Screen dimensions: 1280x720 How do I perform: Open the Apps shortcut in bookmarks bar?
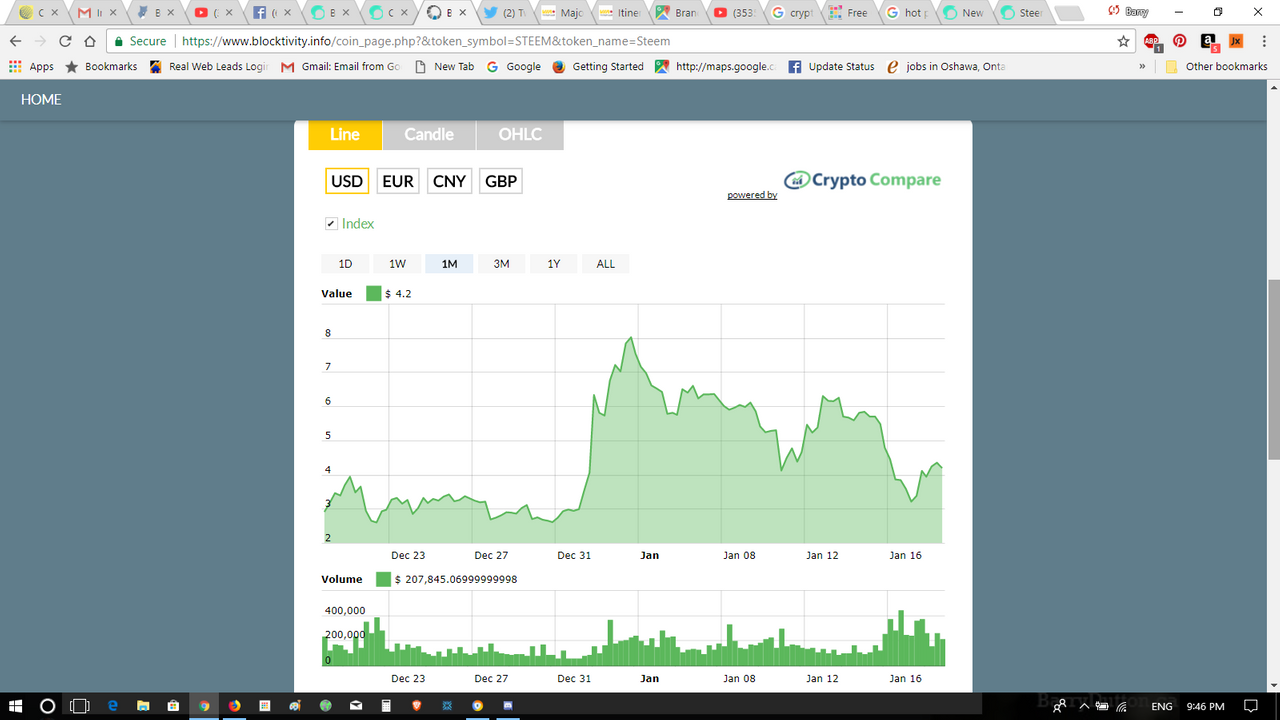(31, 66)
